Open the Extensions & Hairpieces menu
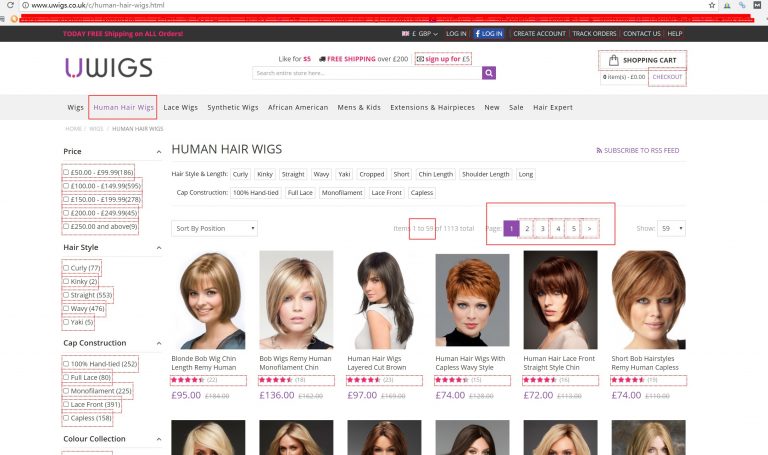The height and width of the screenshot is (455, 768). pyautogui.click(x=432, y=107)
